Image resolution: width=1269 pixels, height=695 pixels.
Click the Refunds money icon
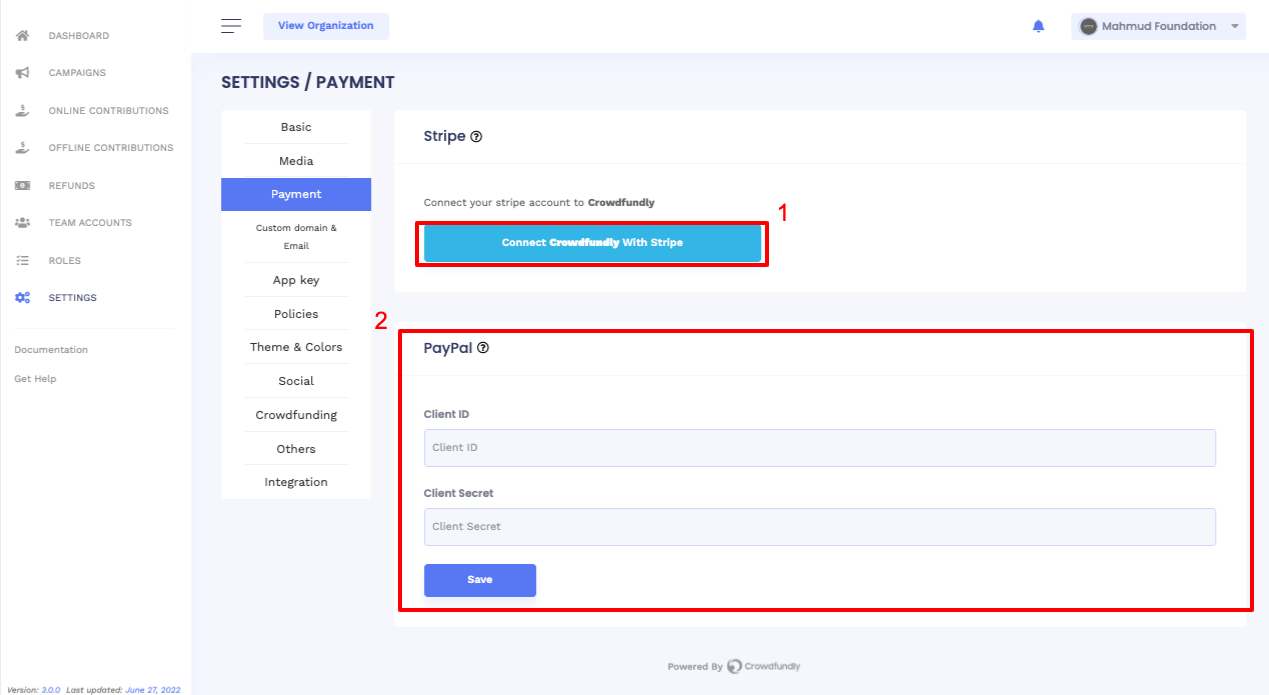[22, 186]
